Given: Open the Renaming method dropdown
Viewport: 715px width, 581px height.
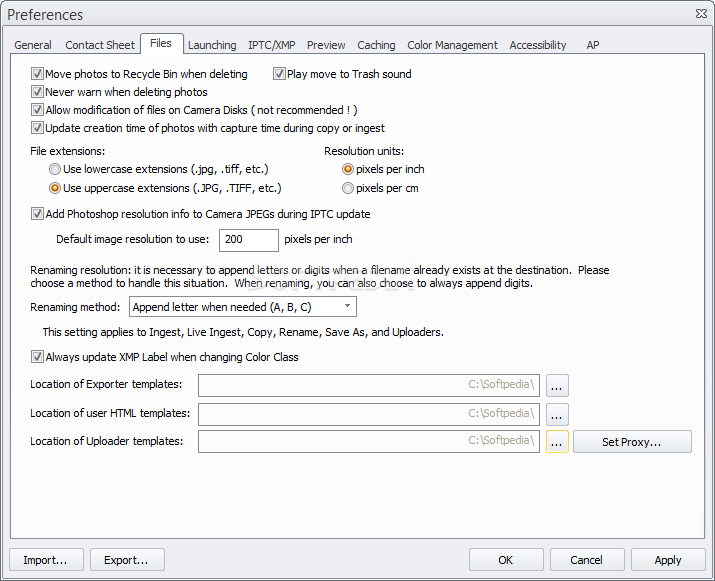Looking at the screenshot, I should (243, 307).
